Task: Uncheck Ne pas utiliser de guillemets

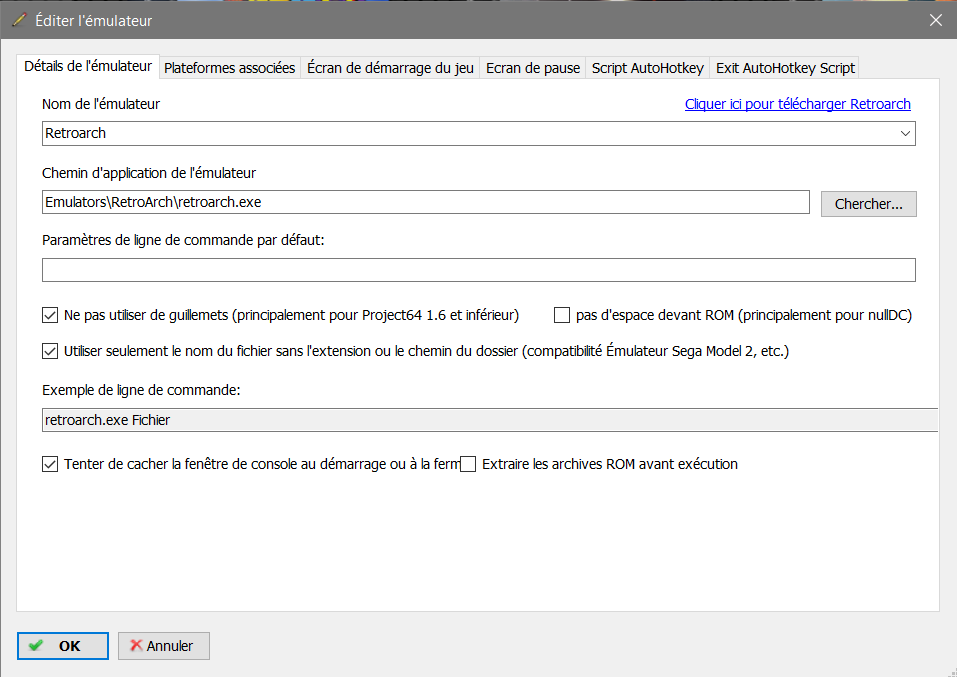Action: point(50,315)
